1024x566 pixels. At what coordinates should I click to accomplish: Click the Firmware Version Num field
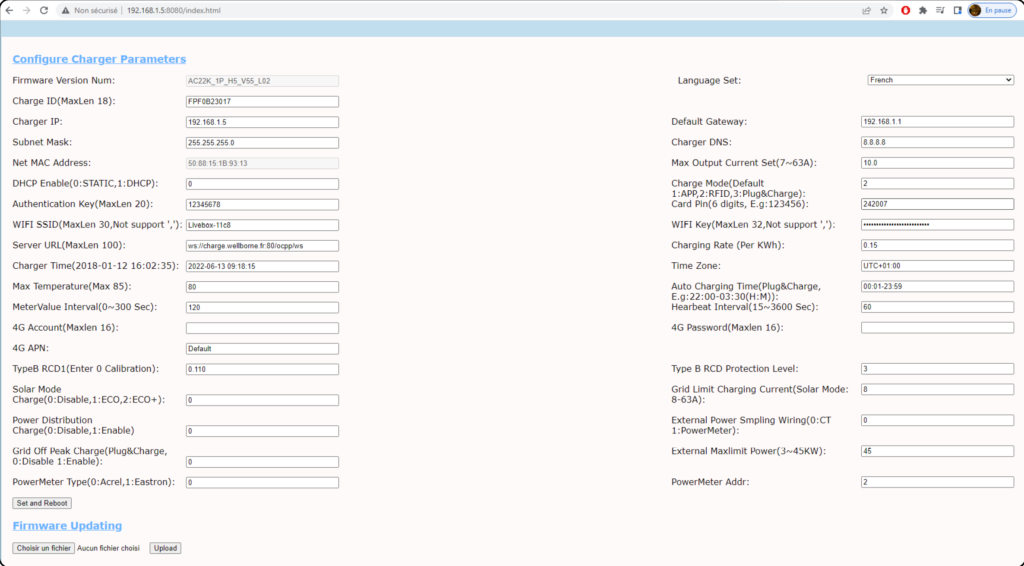[262, 81]
